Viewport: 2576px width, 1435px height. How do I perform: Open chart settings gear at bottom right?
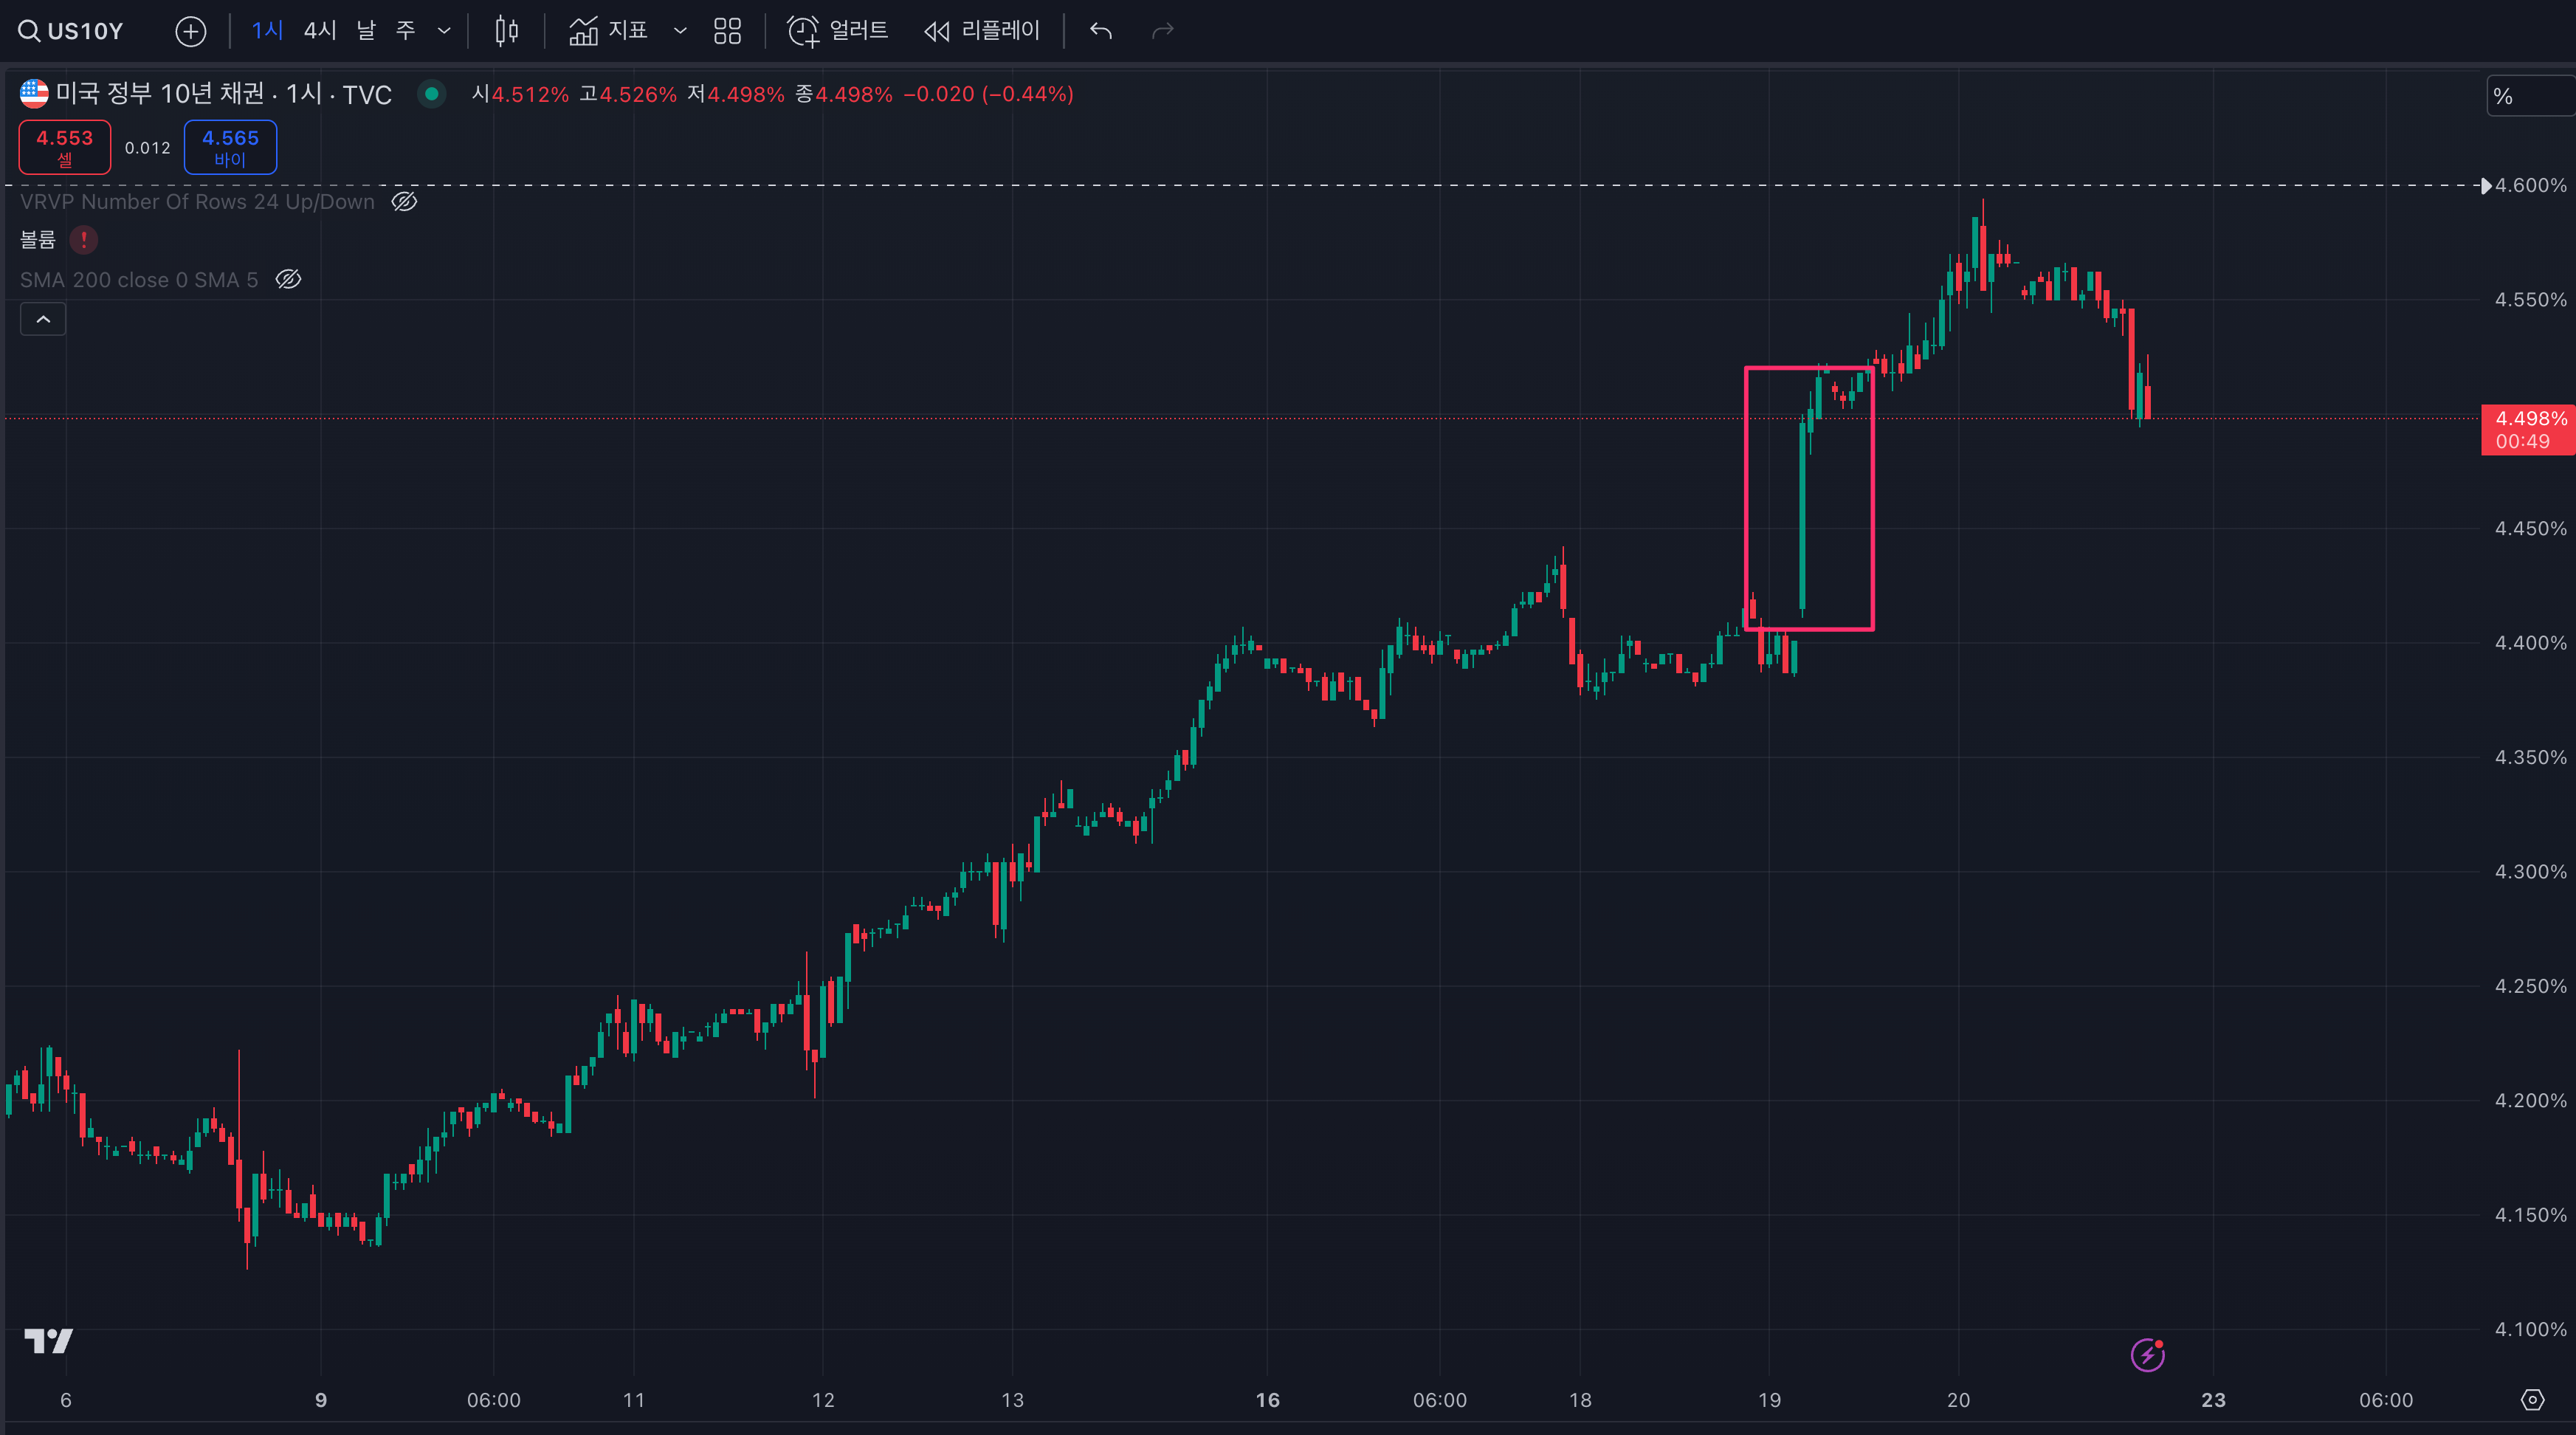(2532, 1399)
